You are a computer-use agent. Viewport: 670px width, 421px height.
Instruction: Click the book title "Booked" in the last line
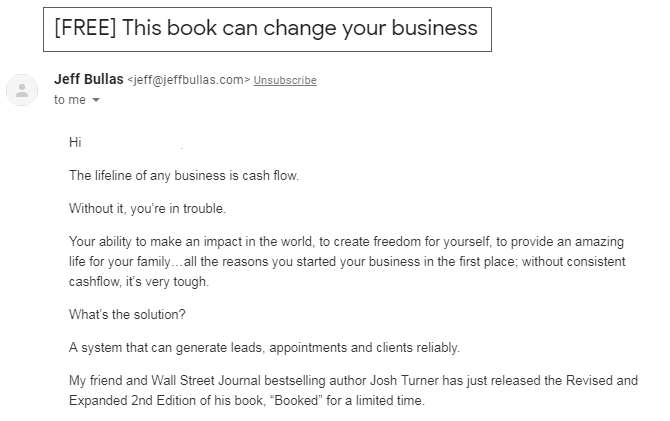[296, 400]
